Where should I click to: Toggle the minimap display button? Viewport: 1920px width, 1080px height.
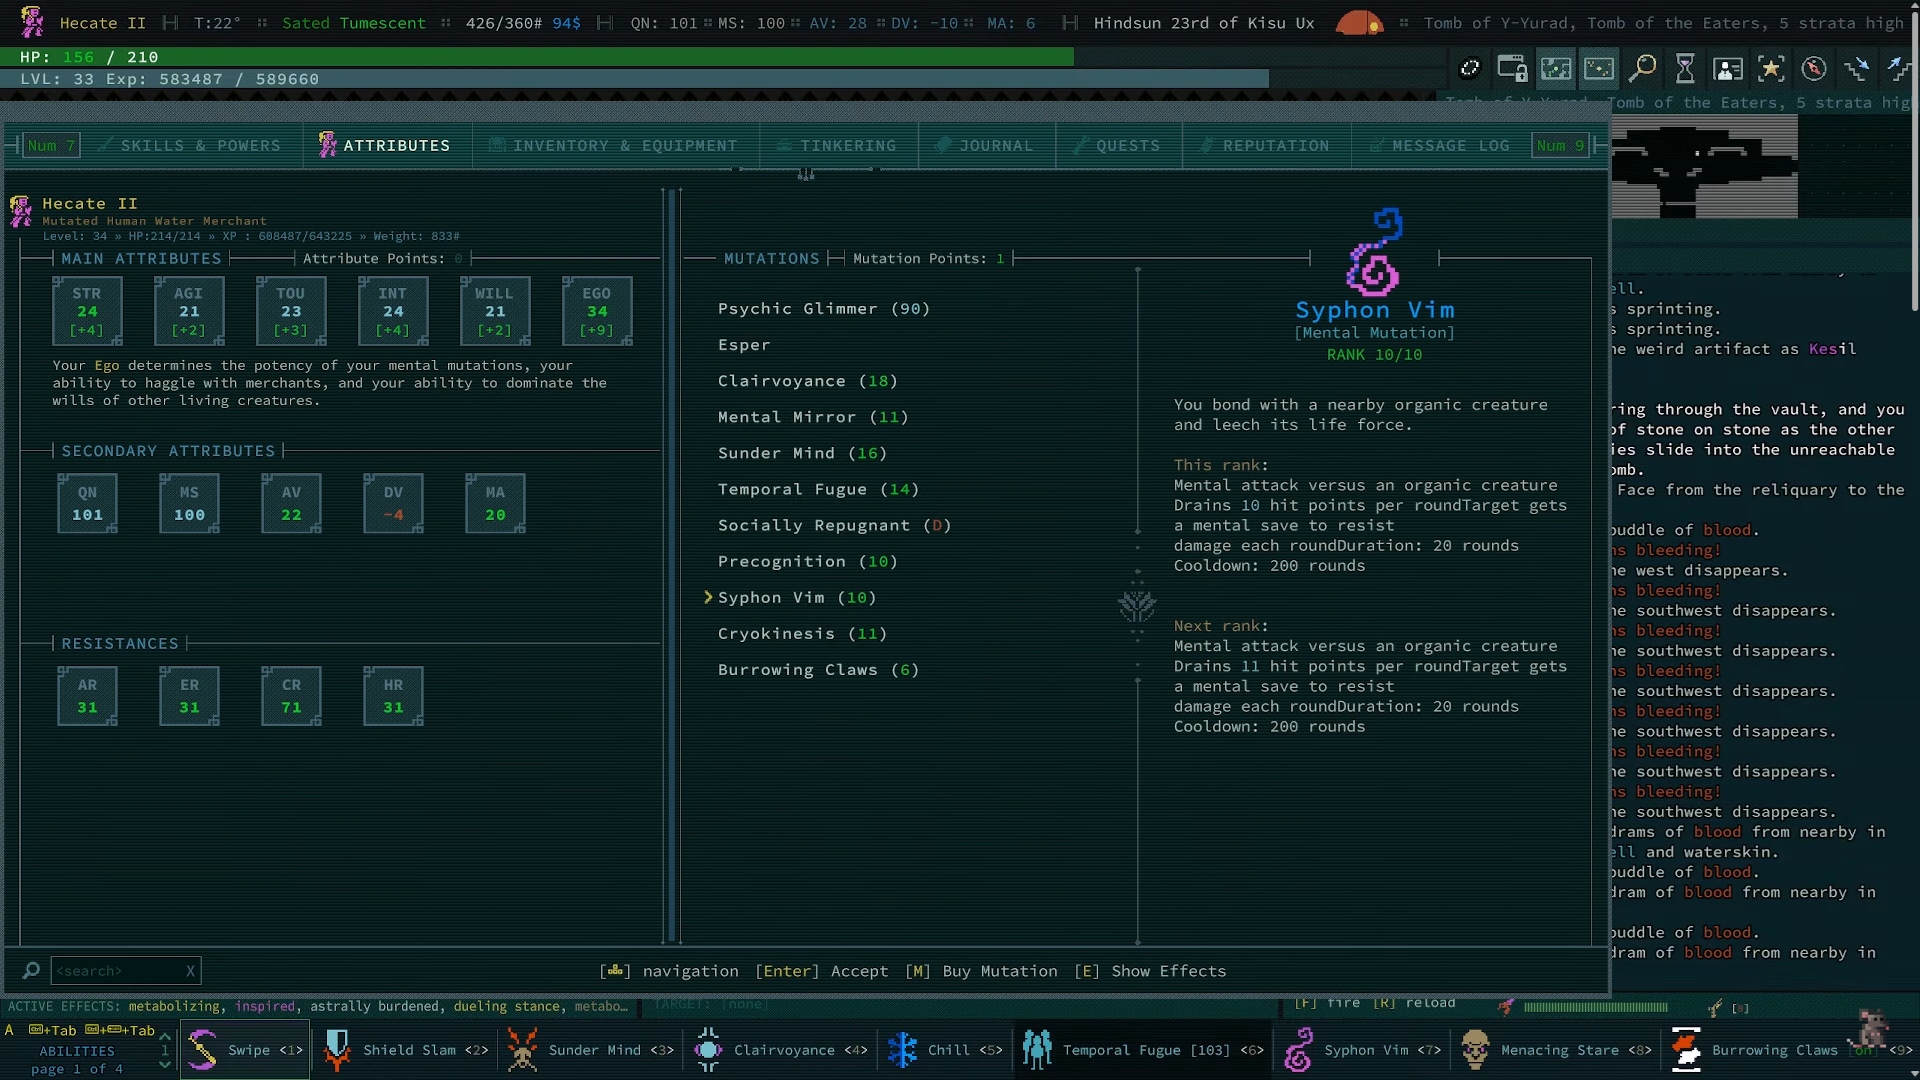pos(1556,68)
